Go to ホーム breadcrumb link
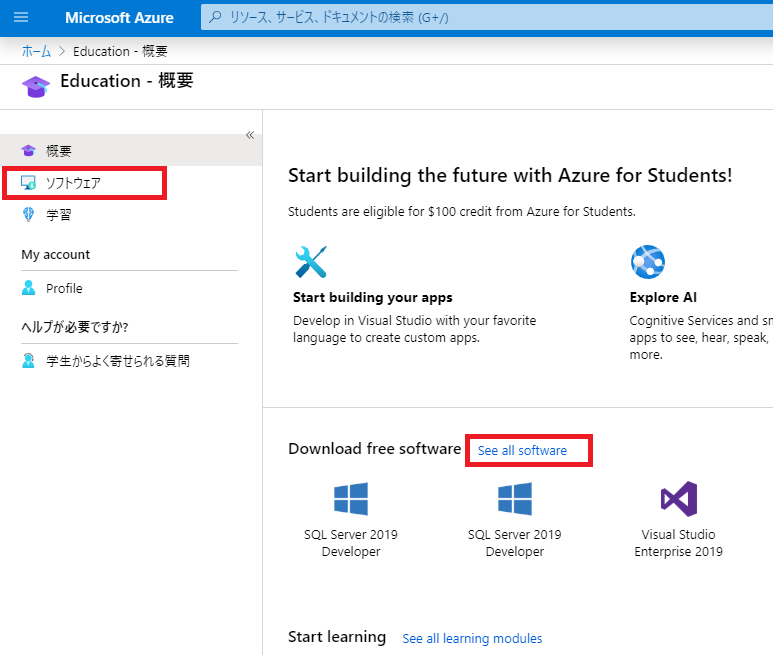The height and width of the screenshot is (655, 773). [36, 51]
